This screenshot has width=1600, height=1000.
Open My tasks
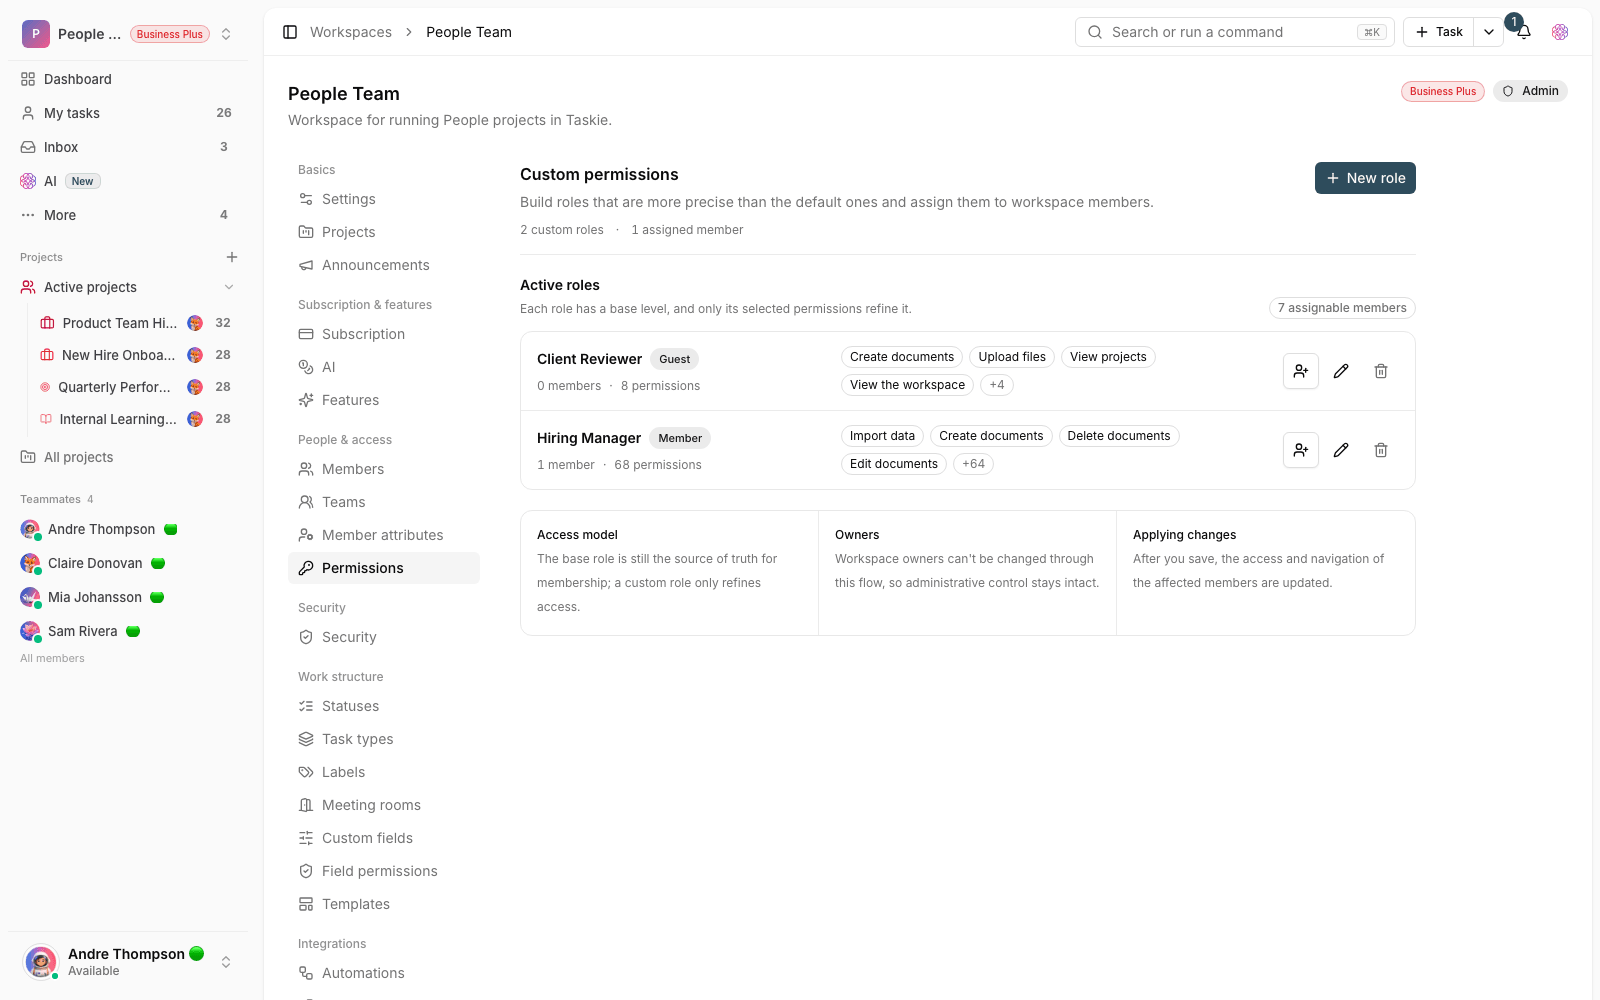(x=128, y=113)
